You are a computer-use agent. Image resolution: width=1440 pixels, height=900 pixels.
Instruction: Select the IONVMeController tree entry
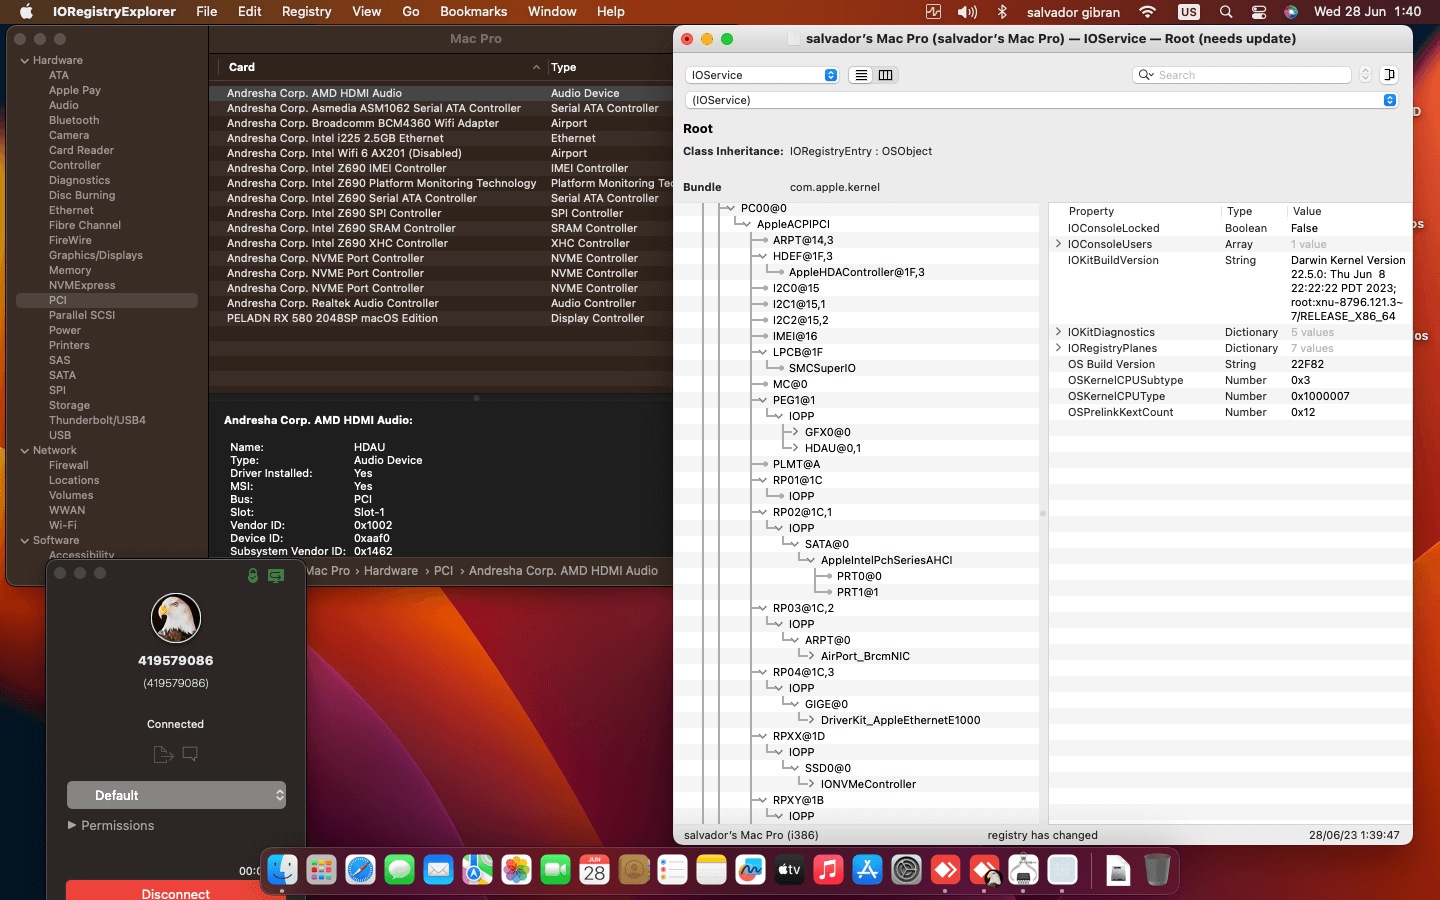(x=868, y=784)
